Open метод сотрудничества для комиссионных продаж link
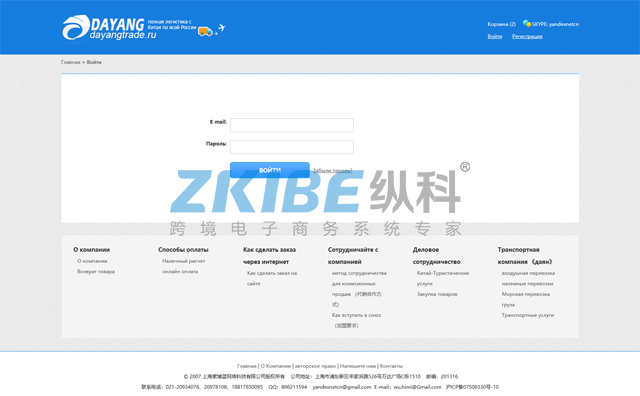This screenshot has height=396, width=640. (x=359, y=289)
